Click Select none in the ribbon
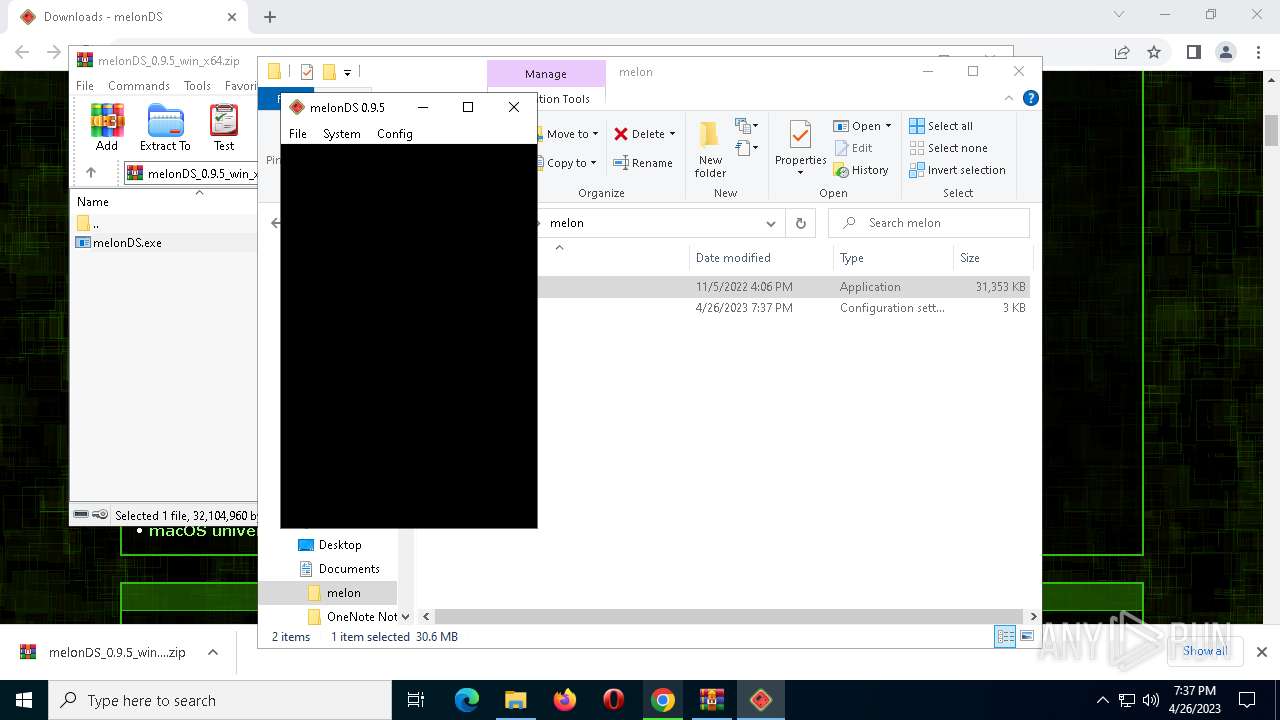 click(x=948, y=148)
